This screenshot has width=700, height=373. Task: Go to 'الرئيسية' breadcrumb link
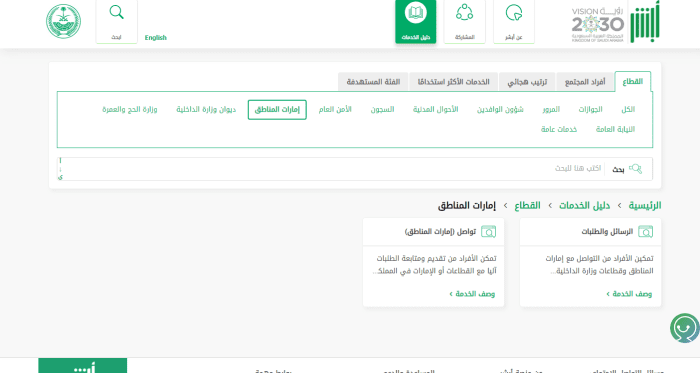point(645,206)
